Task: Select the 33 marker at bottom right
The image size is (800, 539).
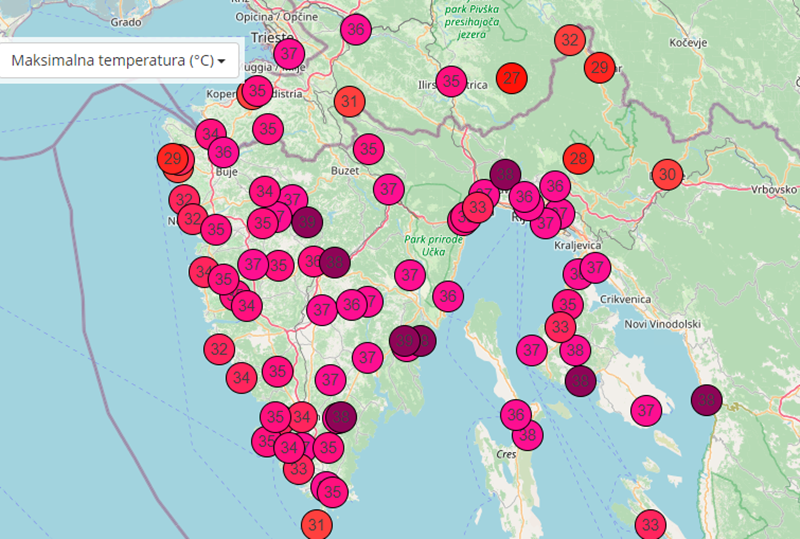Action: click(651, 524)
